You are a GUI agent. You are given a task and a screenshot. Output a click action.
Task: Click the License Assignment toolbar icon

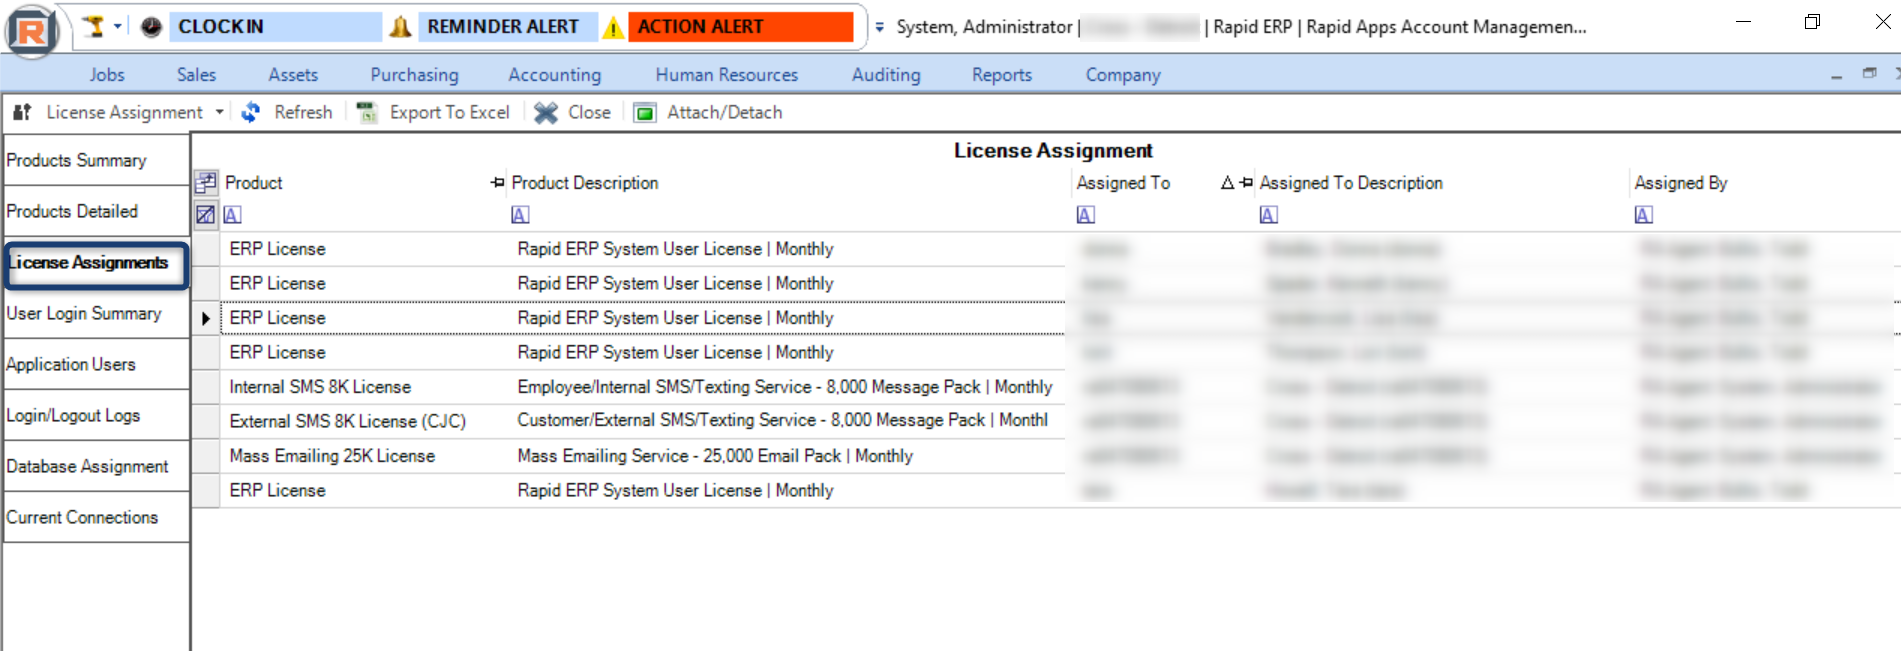[x=22, y=112]
